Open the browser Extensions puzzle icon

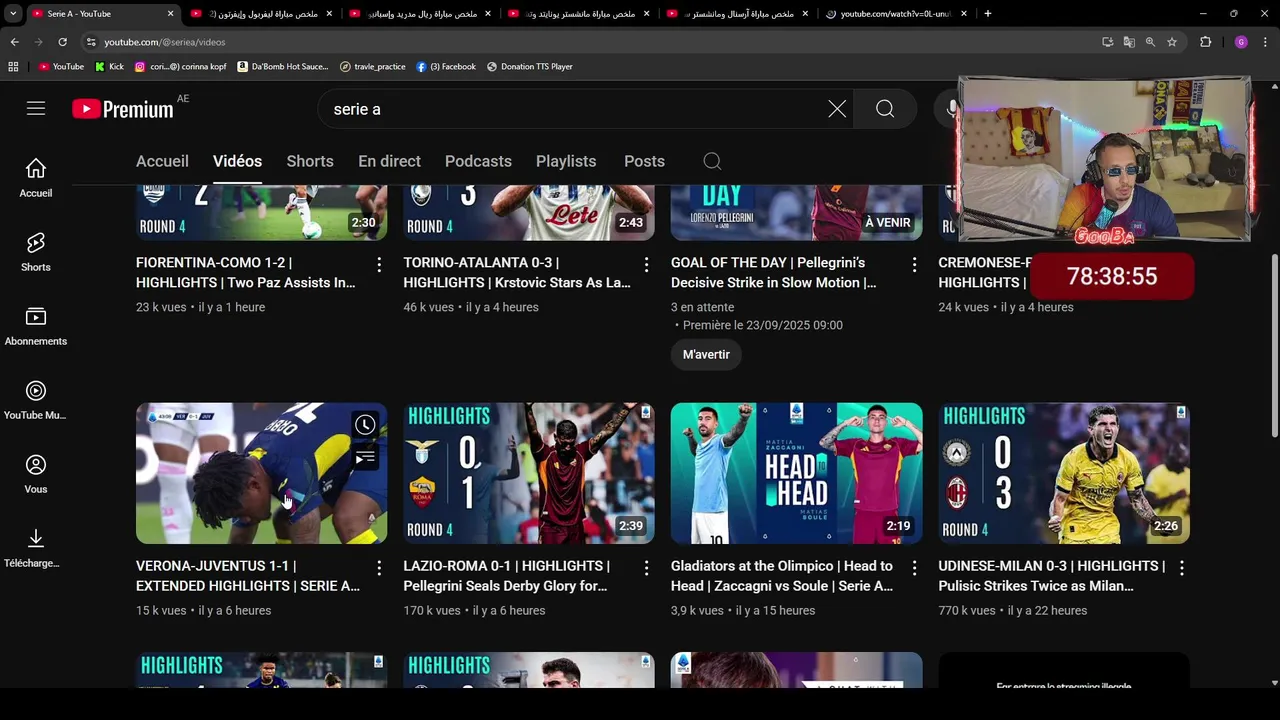[x=1205, y=42]
